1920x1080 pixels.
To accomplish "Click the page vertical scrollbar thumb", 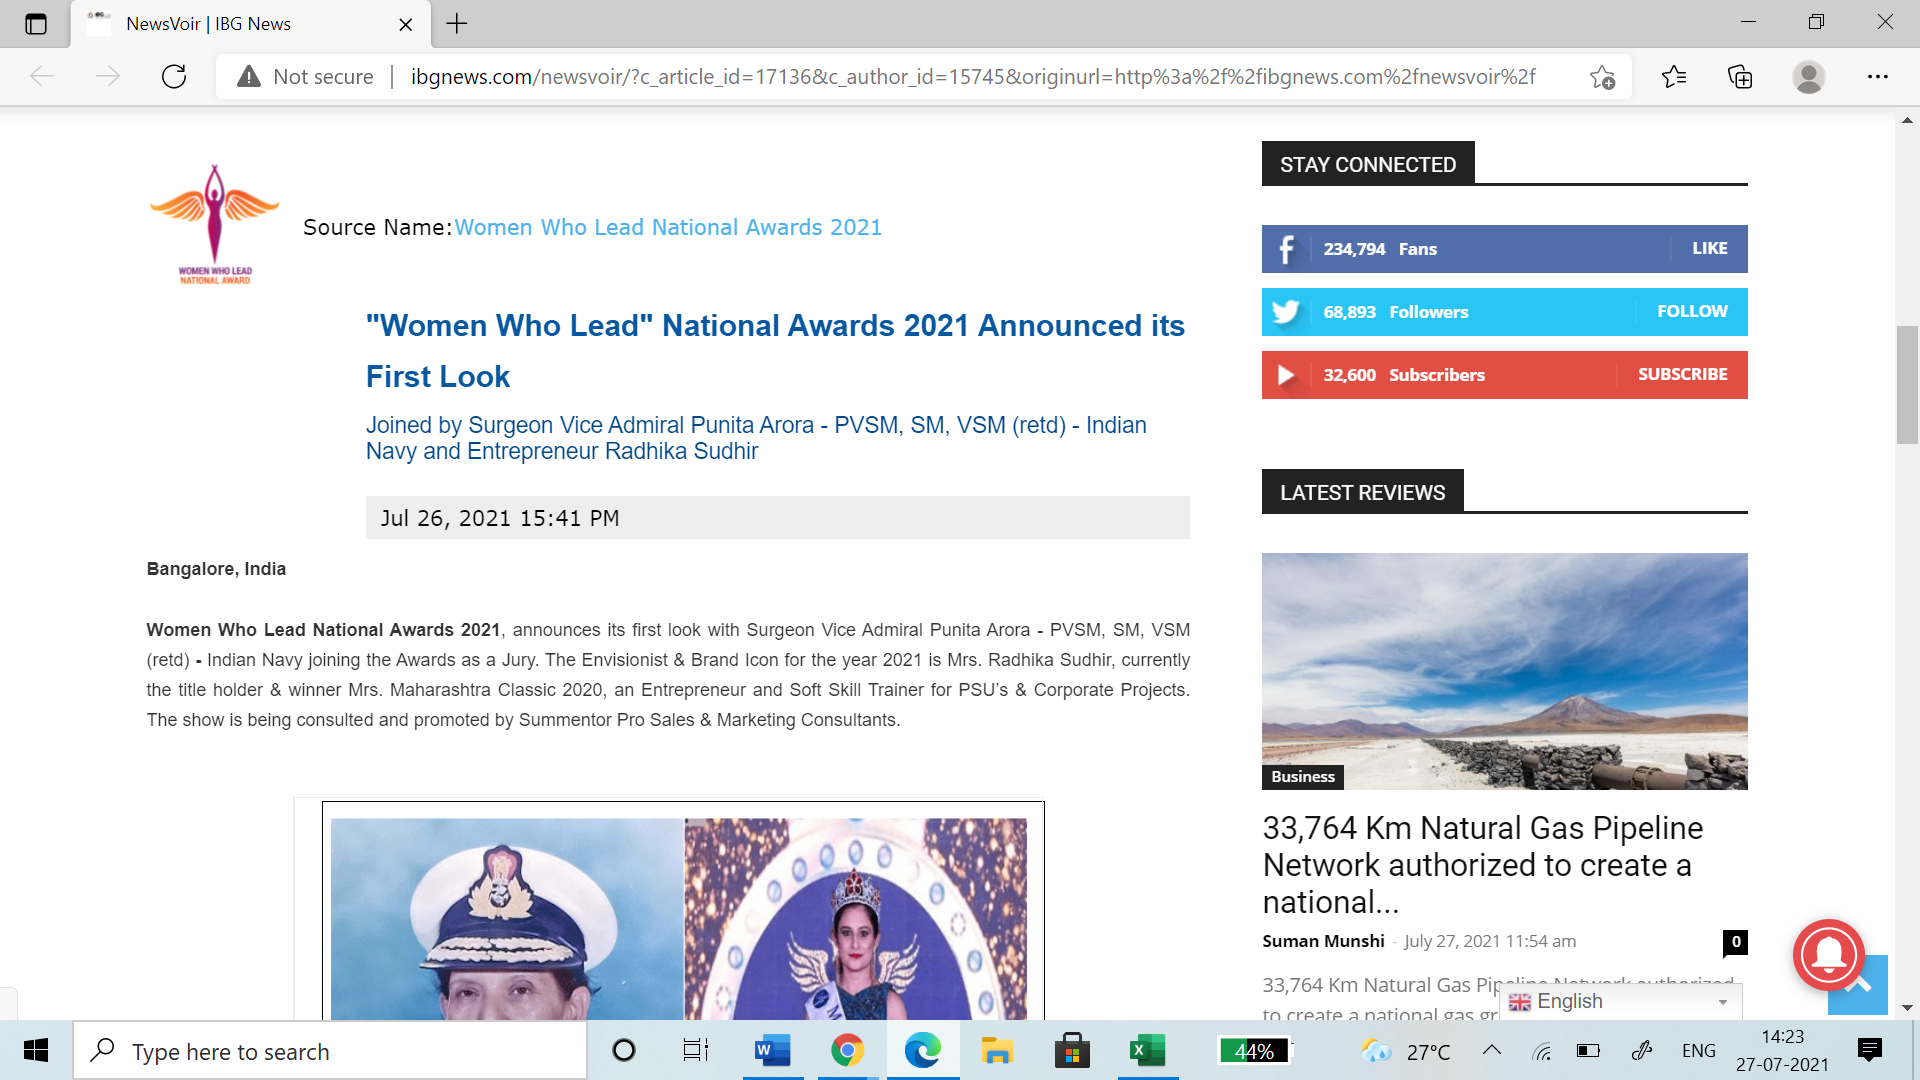I will click(1907, 385).
